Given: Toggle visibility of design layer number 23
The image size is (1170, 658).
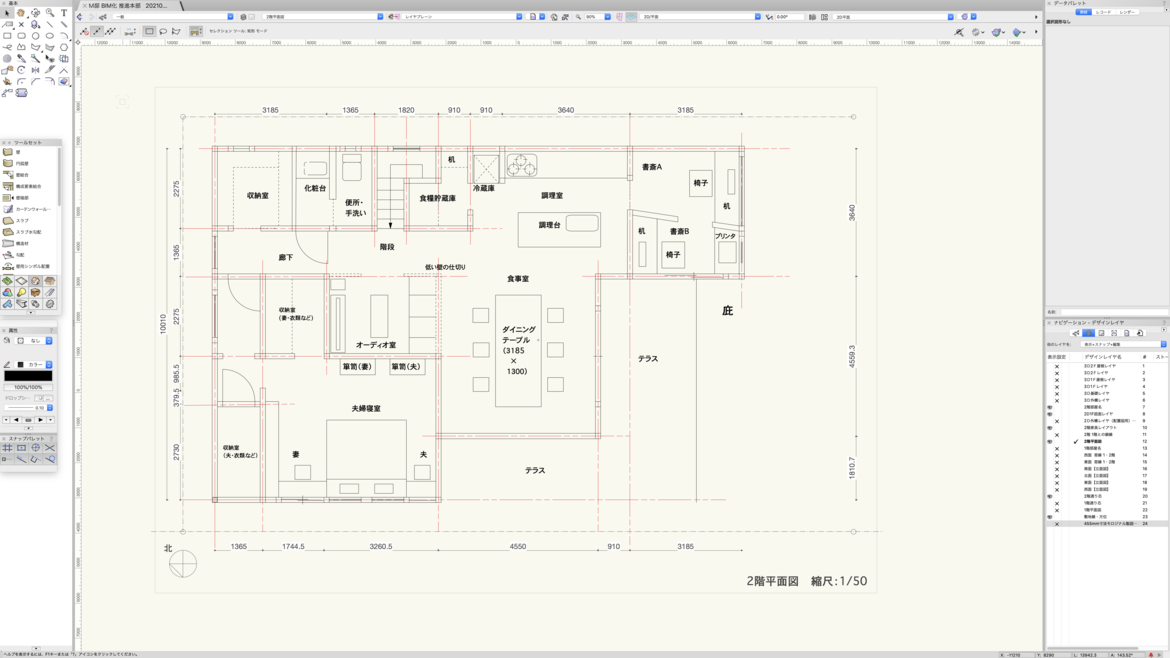Looking at the screenshot, I should click(x=1050, y=517).
